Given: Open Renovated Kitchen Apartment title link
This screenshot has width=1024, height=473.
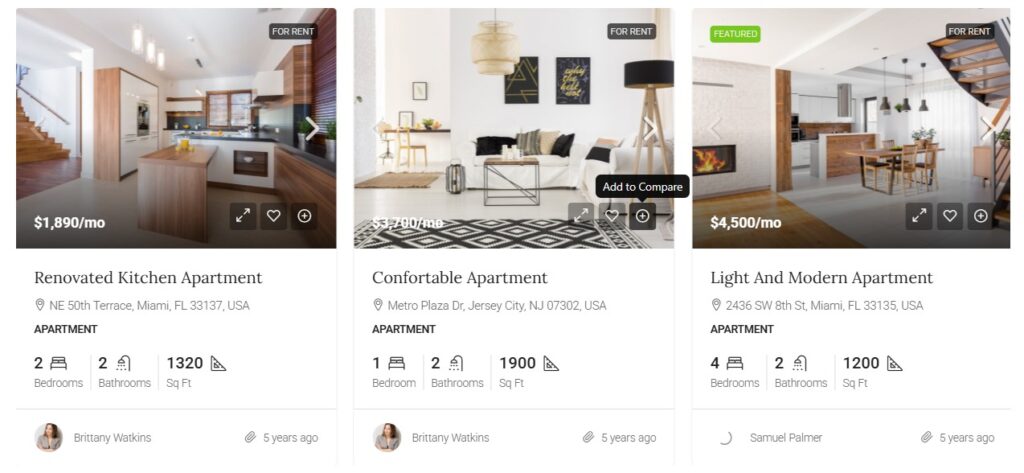Looking at the screenshot, I should point(148,278).
